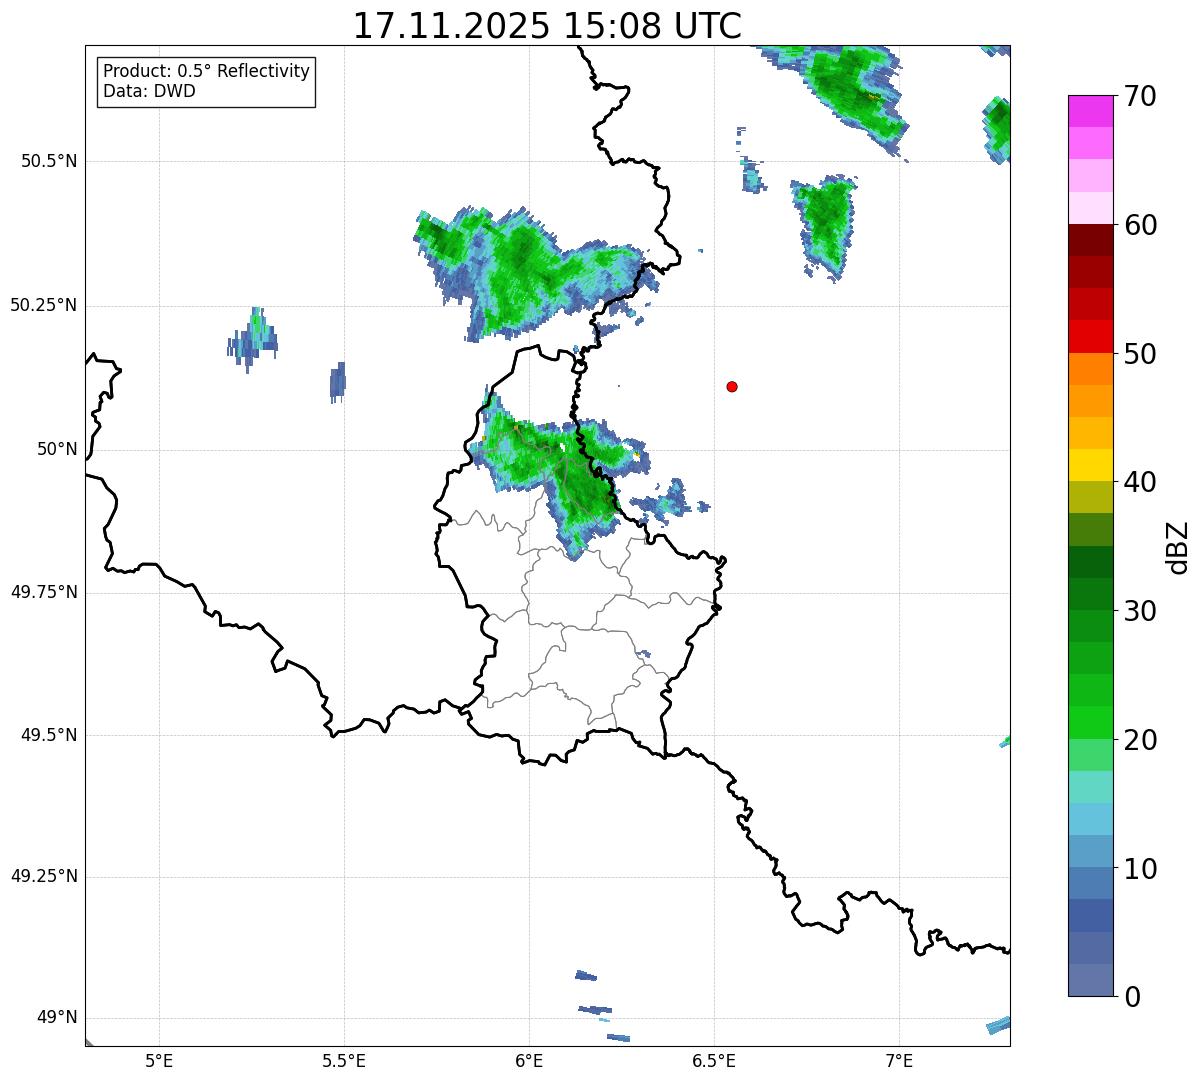Click the 49.5°N latitude label
Viewport: 1202px width, 1081px height.
click(x=49, y=735)
